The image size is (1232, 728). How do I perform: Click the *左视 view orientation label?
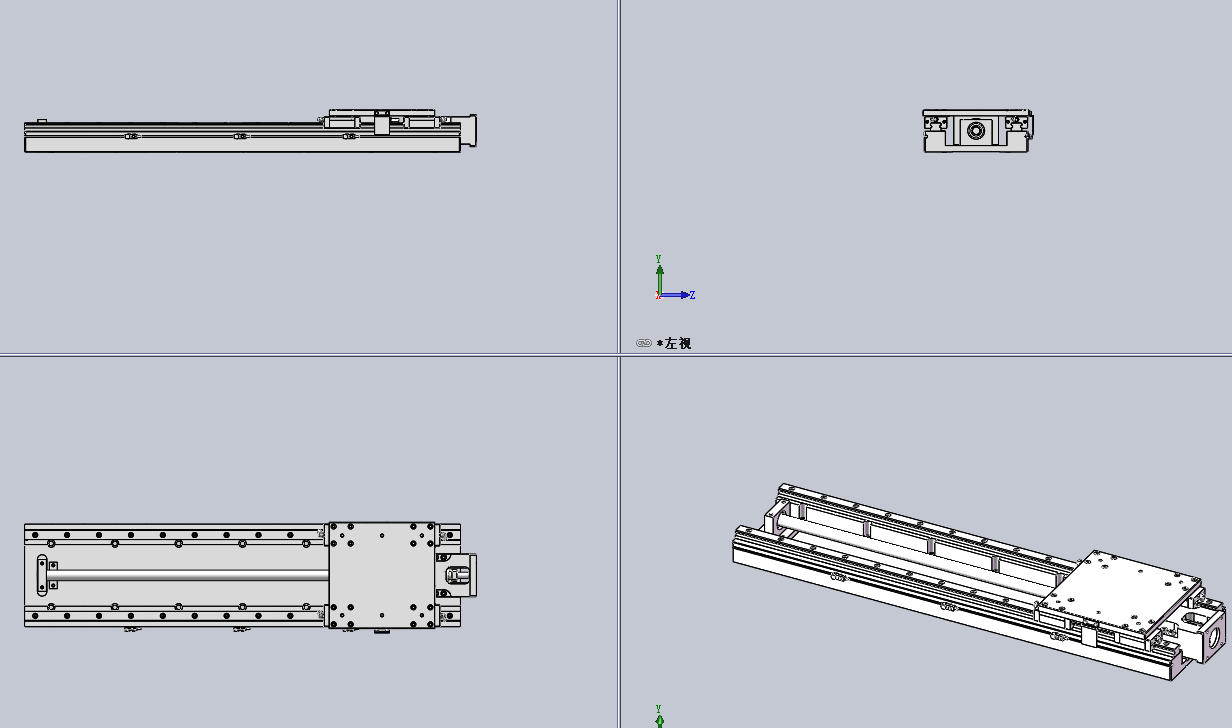675,343
